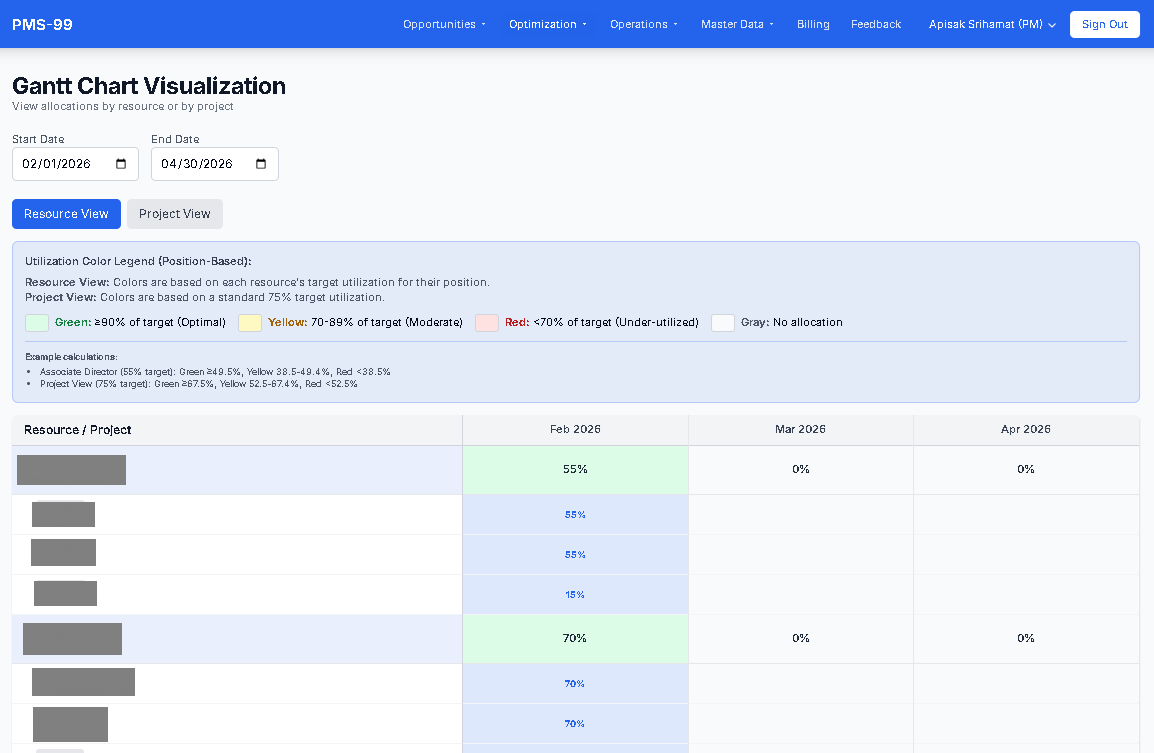Select the Resource View button

(x=66, y=213)
